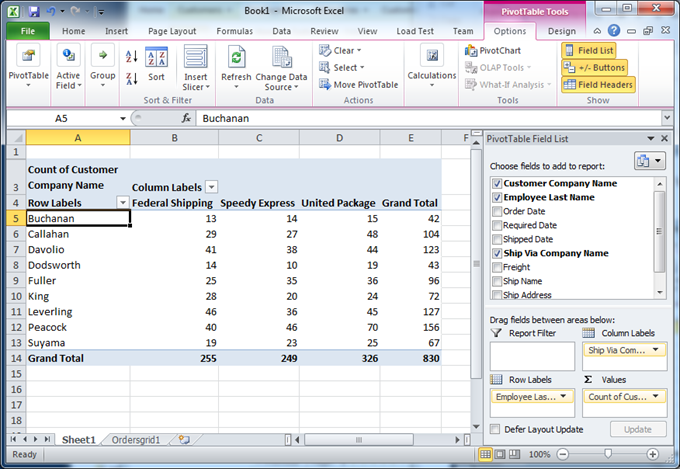Open the PivotTable options button
680x469 pixels.
[x=29, y=66]
